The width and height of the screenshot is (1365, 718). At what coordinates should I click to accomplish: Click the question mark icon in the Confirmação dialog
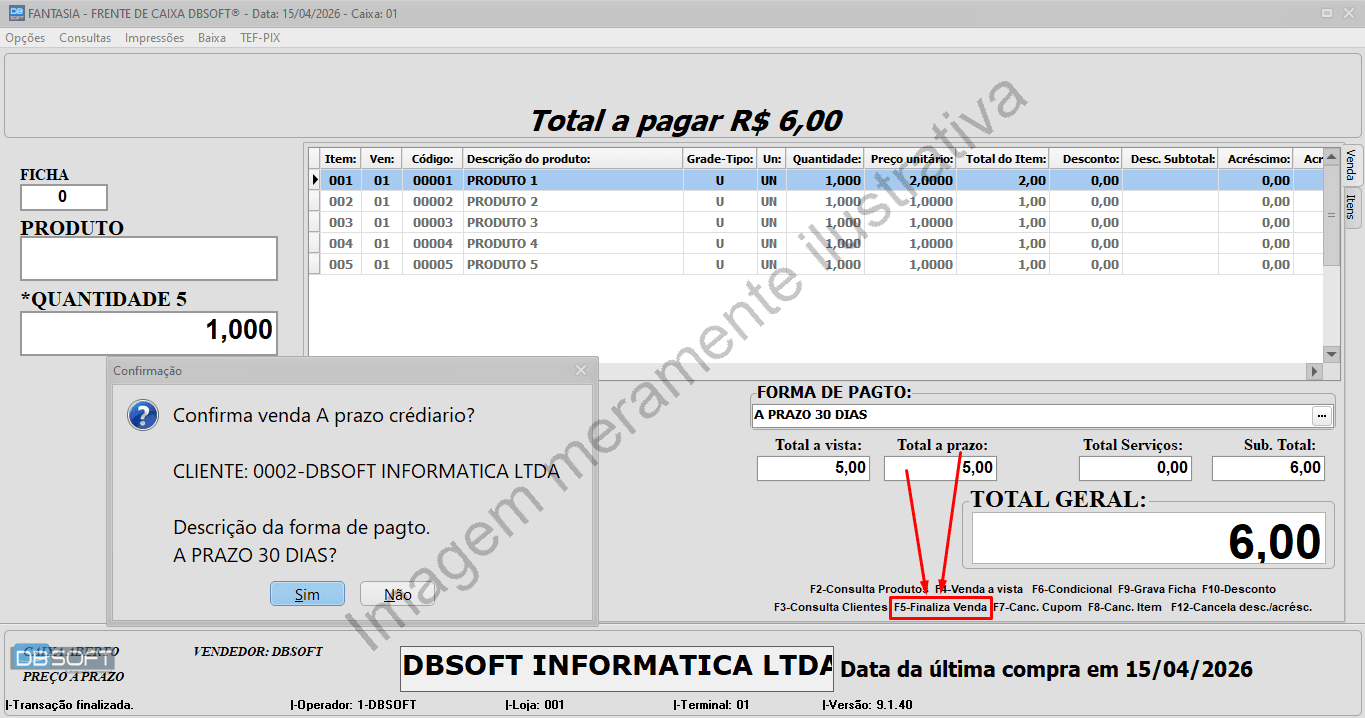(x=143, y=415)
